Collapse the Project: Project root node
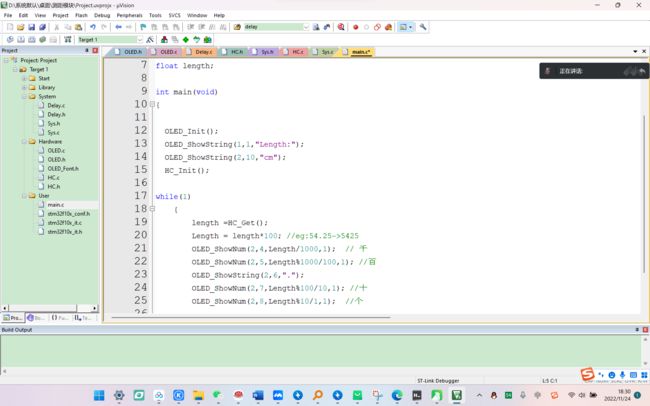 click(6, 61)
